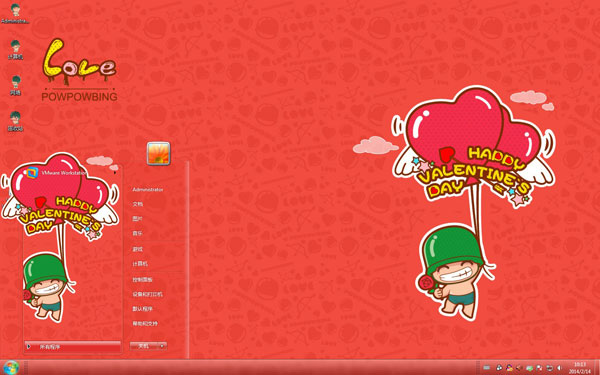Click the network connection tray icon
Image resolution: width=600 pixels, height=375 pixels.
(x=550, y=368)
